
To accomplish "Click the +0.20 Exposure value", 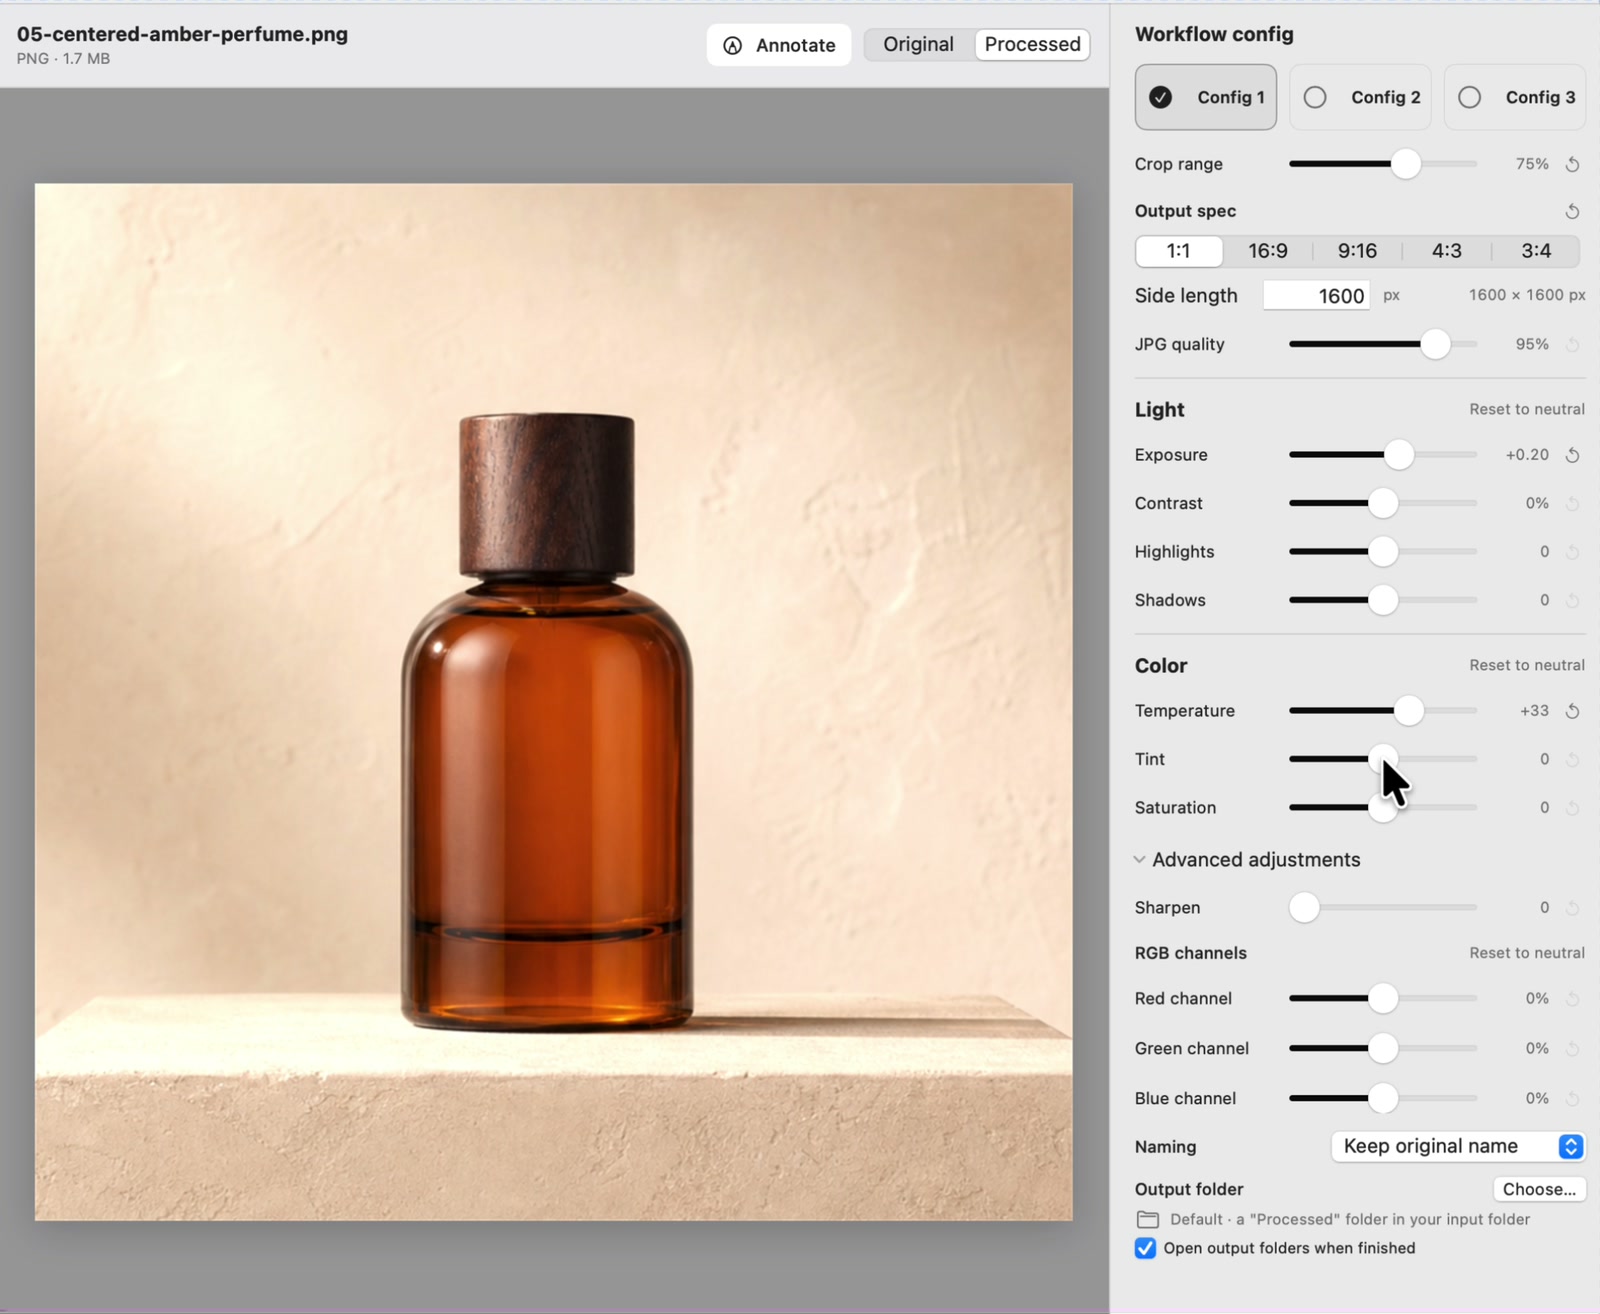I will [1527, 455].
